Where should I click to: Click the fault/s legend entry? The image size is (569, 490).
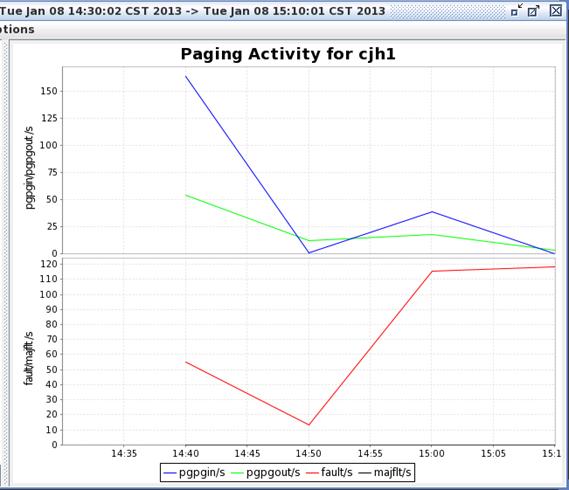pos(329,473)
